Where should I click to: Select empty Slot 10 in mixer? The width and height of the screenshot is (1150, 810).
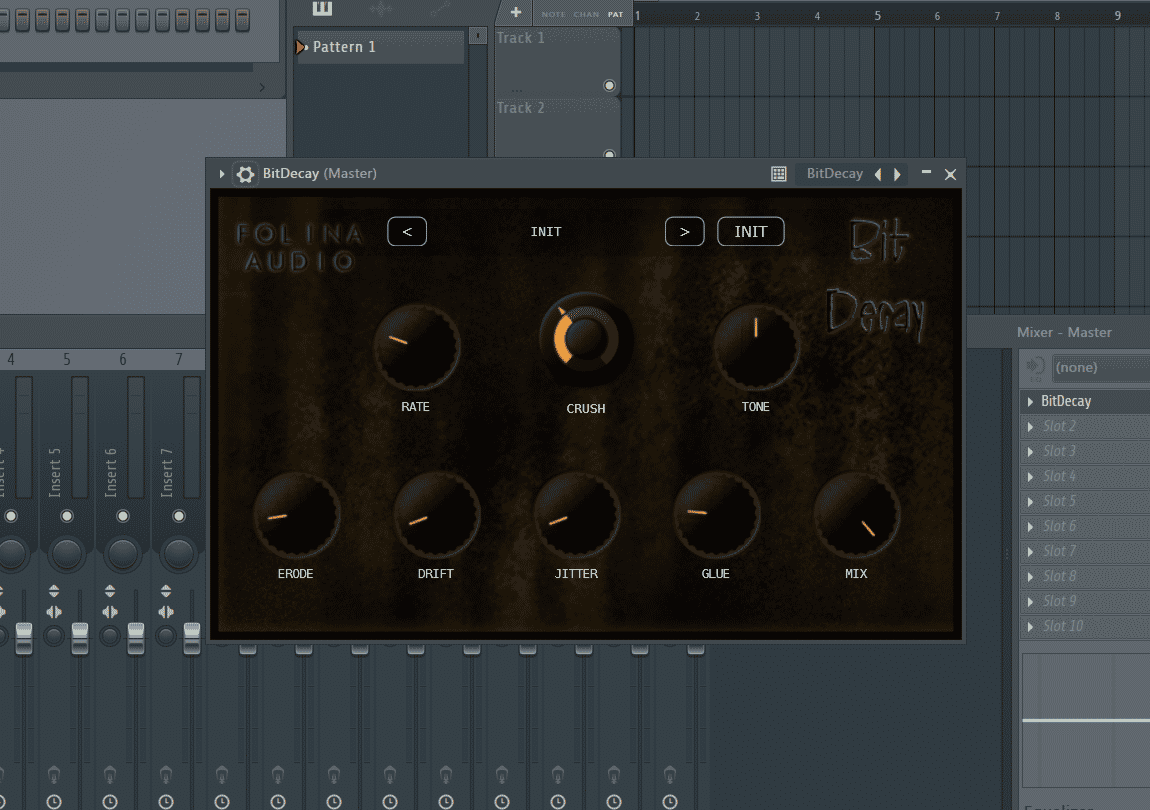(1085, 626)
